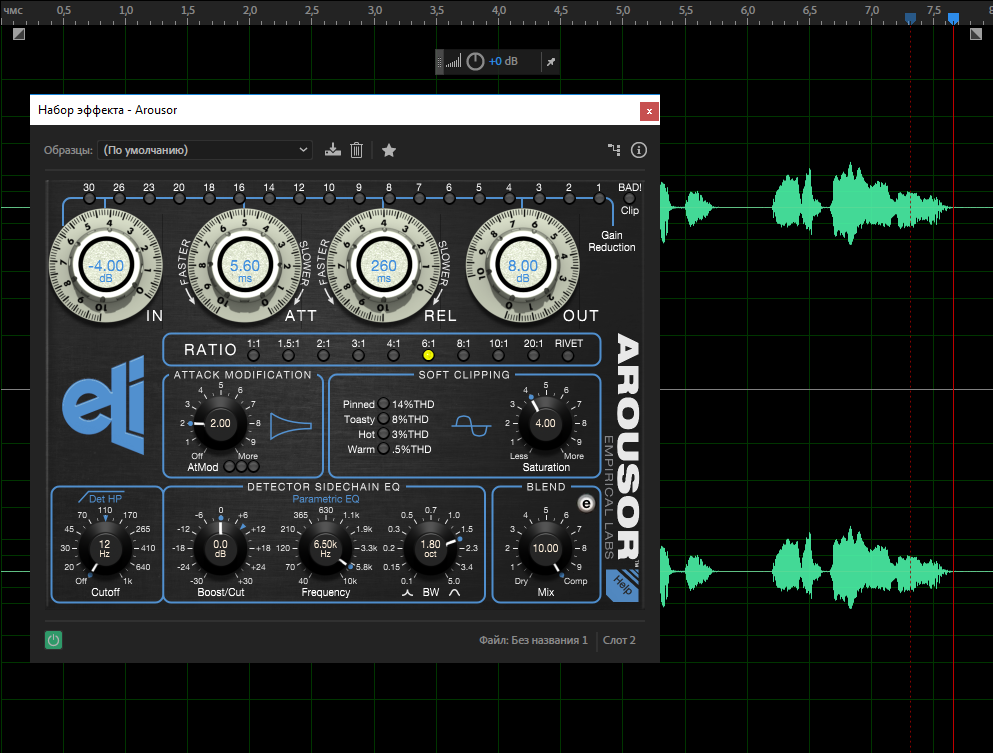Close the Arousor effect window
The image size is (993, 753).
649,111
